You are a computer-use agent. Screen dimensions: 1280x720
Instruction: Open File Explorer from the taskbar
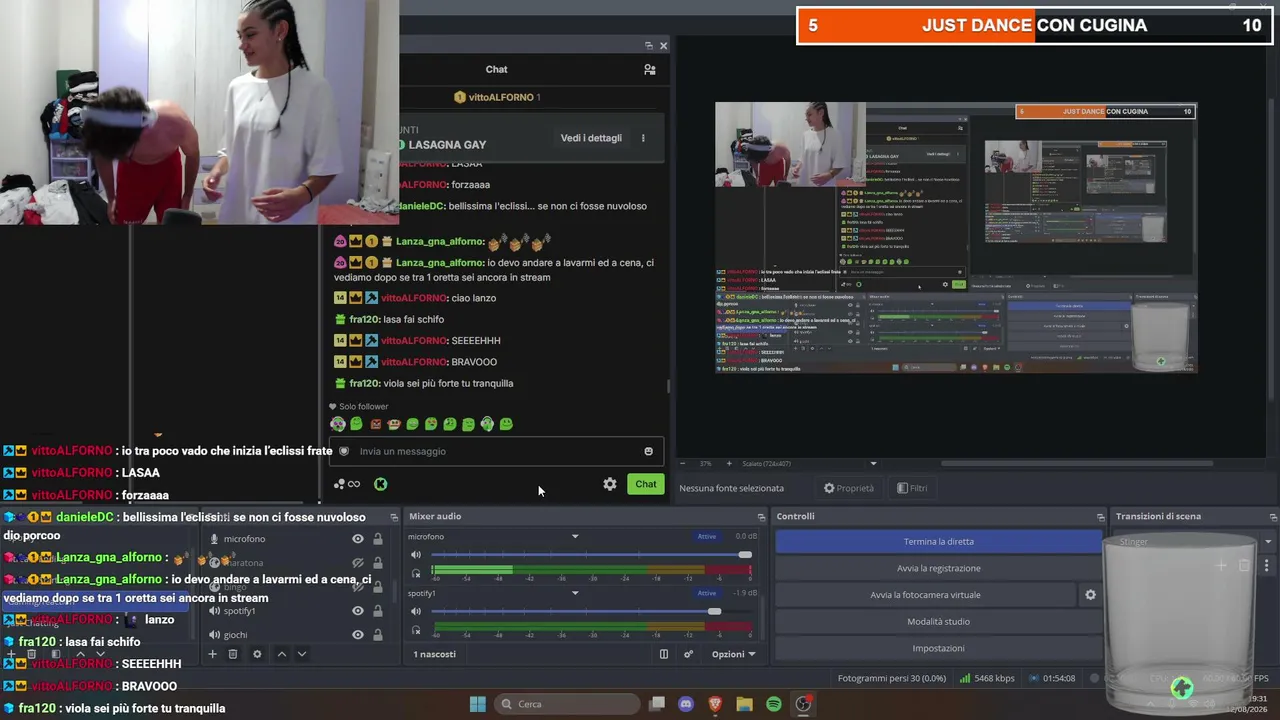click(744, 704)
